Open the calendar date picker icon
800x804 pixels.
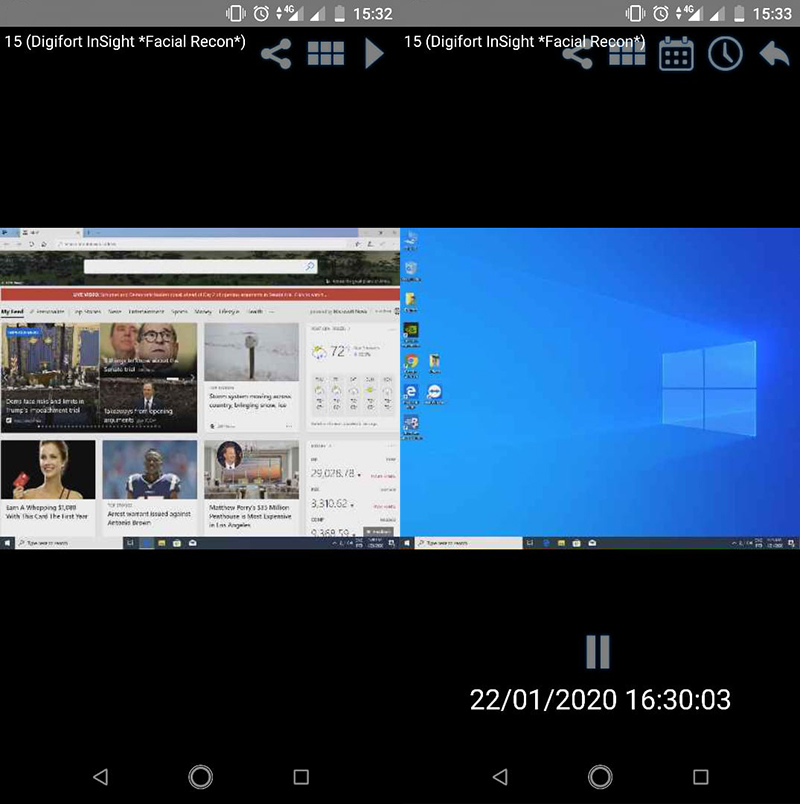676,53
